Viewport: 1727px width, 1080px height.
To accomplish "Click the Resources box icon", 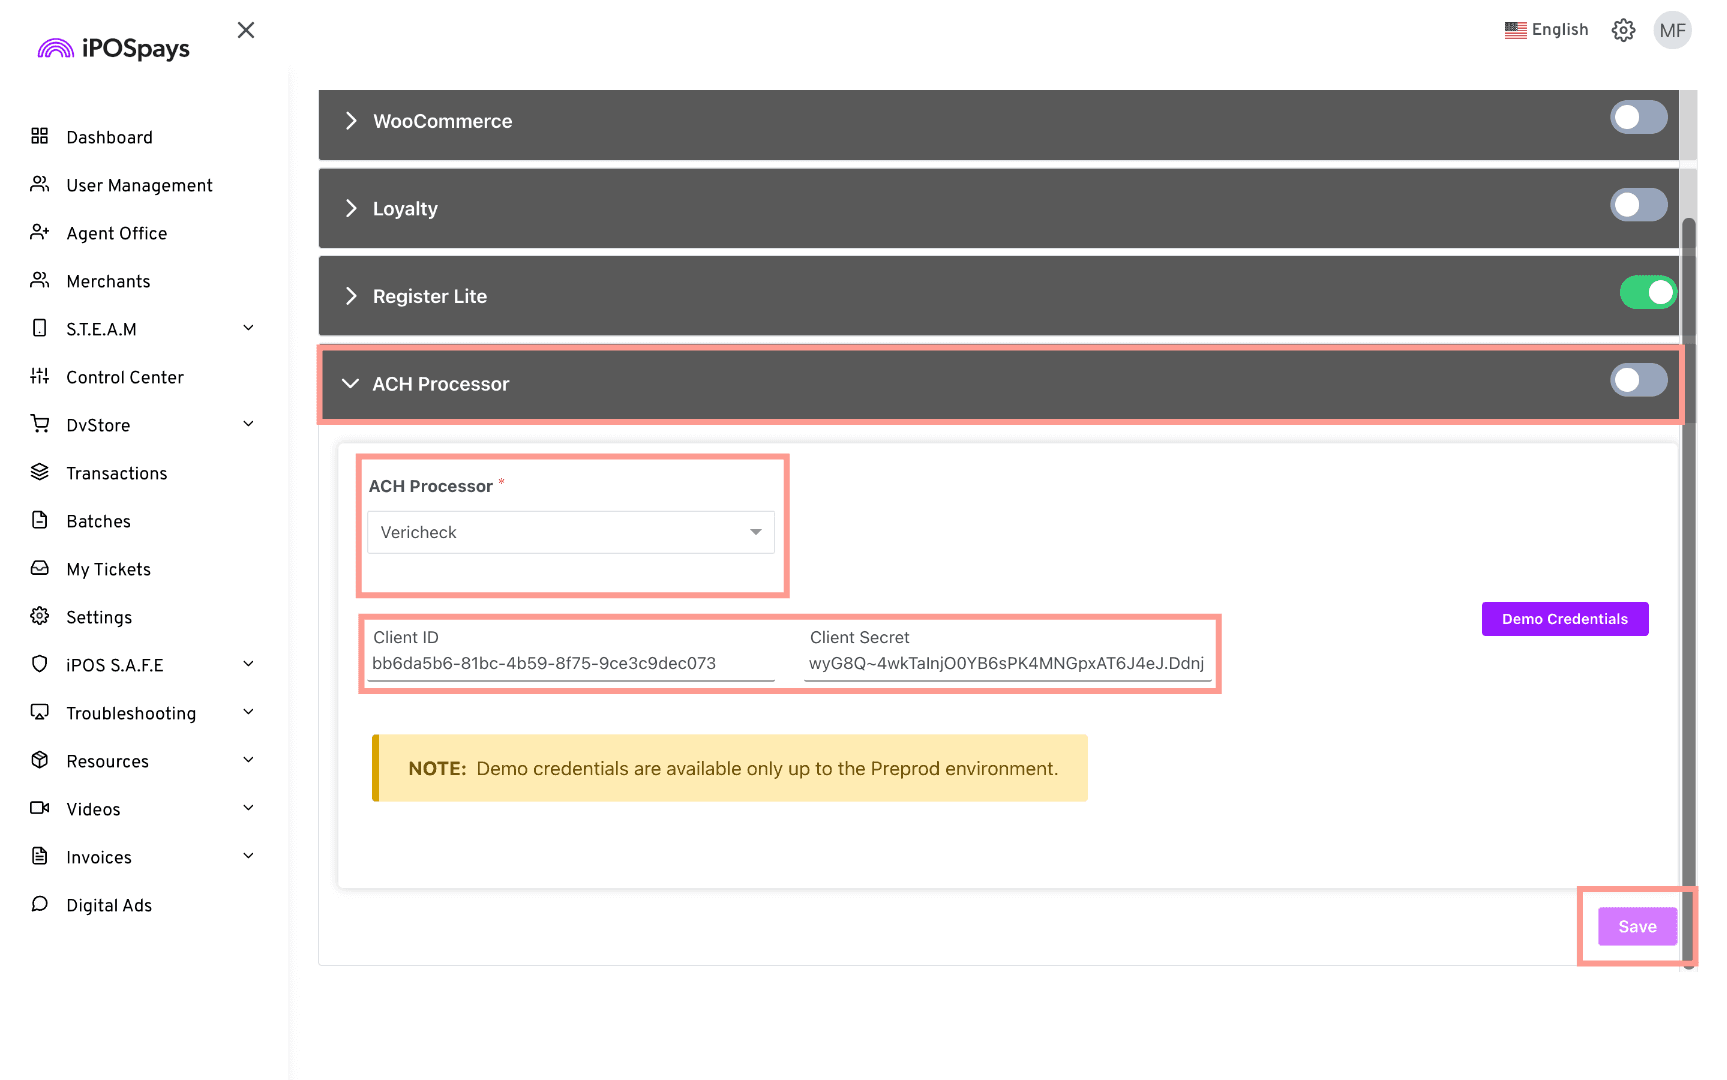I will (x=40, y=760).
